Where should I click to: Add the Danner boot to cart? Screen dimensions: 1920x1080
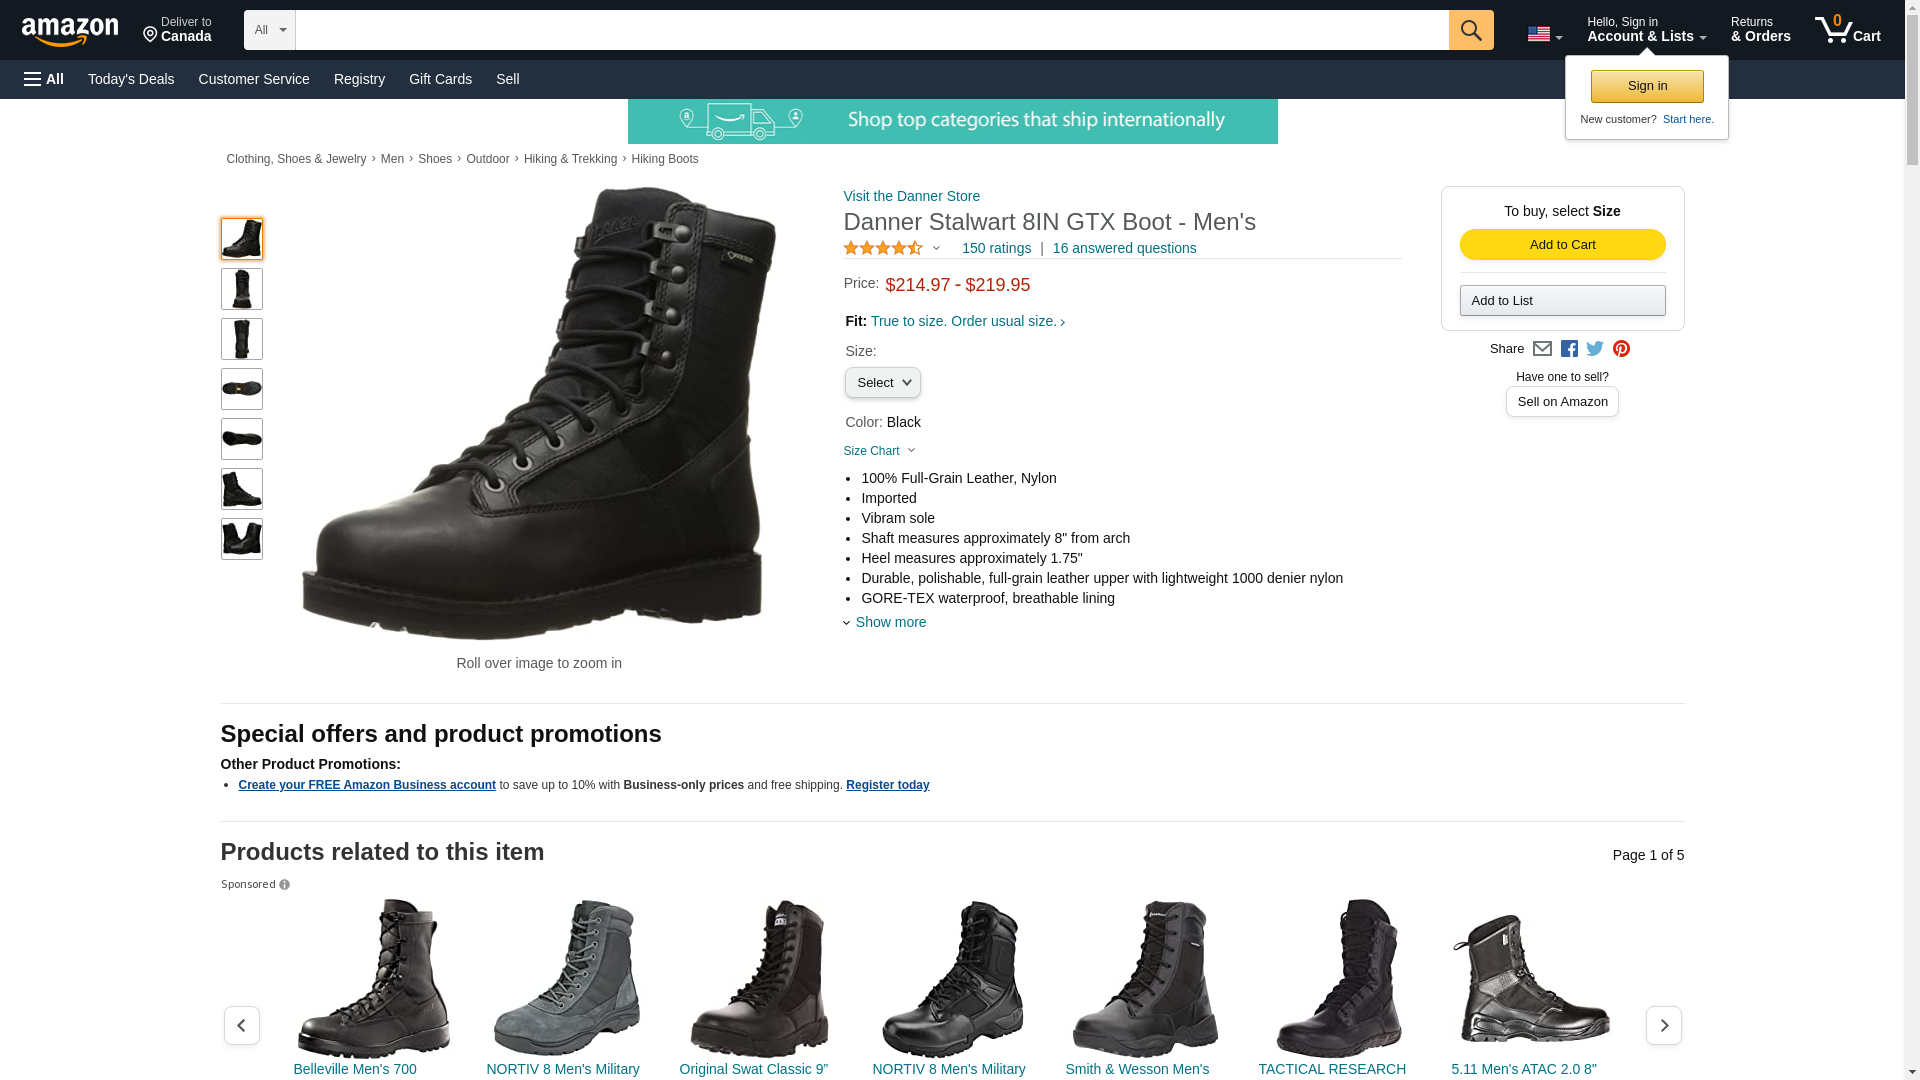[x=1562, y=245]
